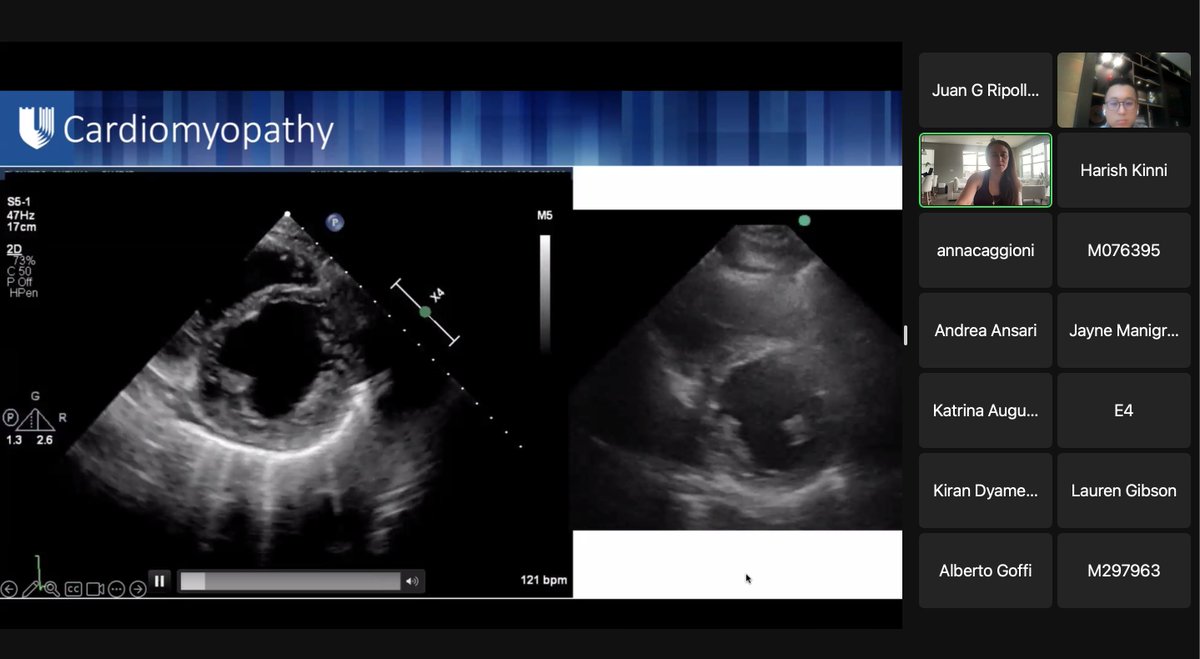
Task: Open more slideshow options ellipsis
Action: pos(116,589)
